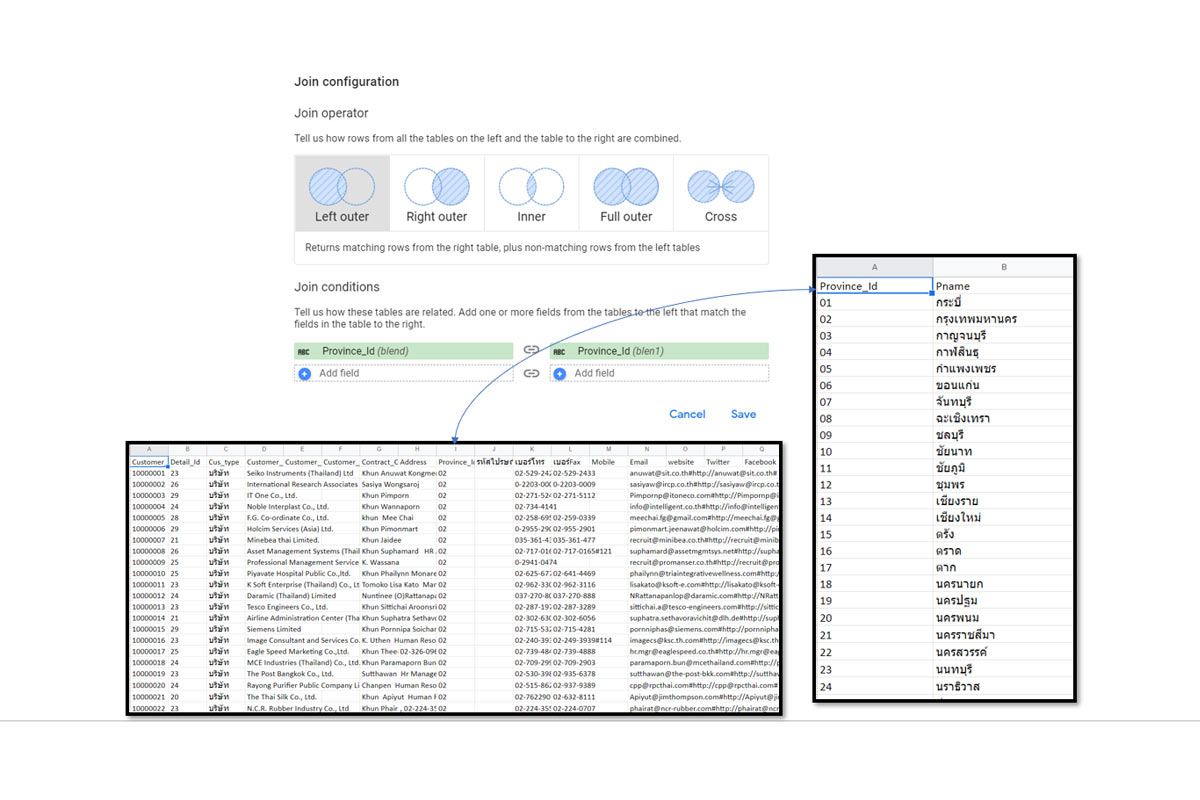1200x800 pixels.
Task: Select Province_Id header cell in province sheet
Action: pyautogui.click(x=875, y=286)
